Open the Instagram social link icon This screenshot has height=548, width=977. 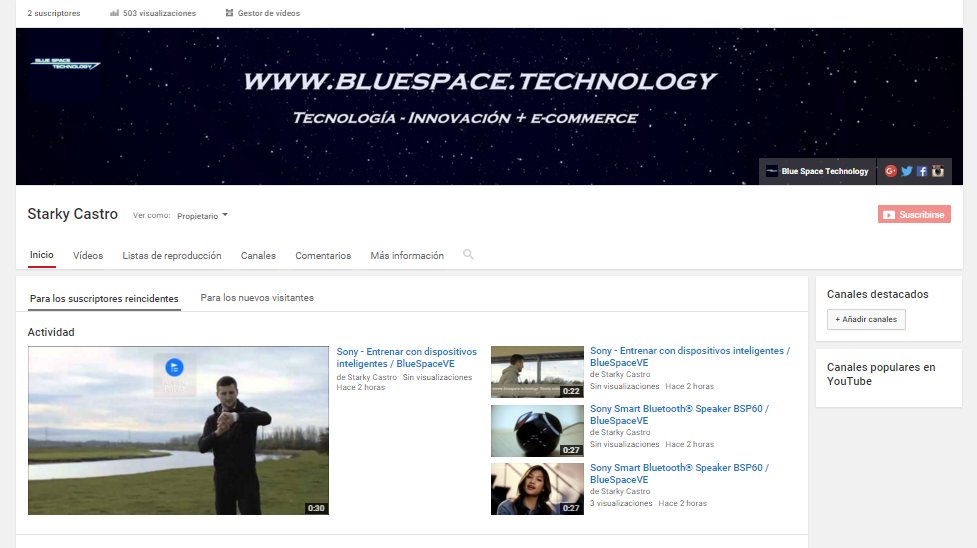pyautogui.click(x=938, y=171)
